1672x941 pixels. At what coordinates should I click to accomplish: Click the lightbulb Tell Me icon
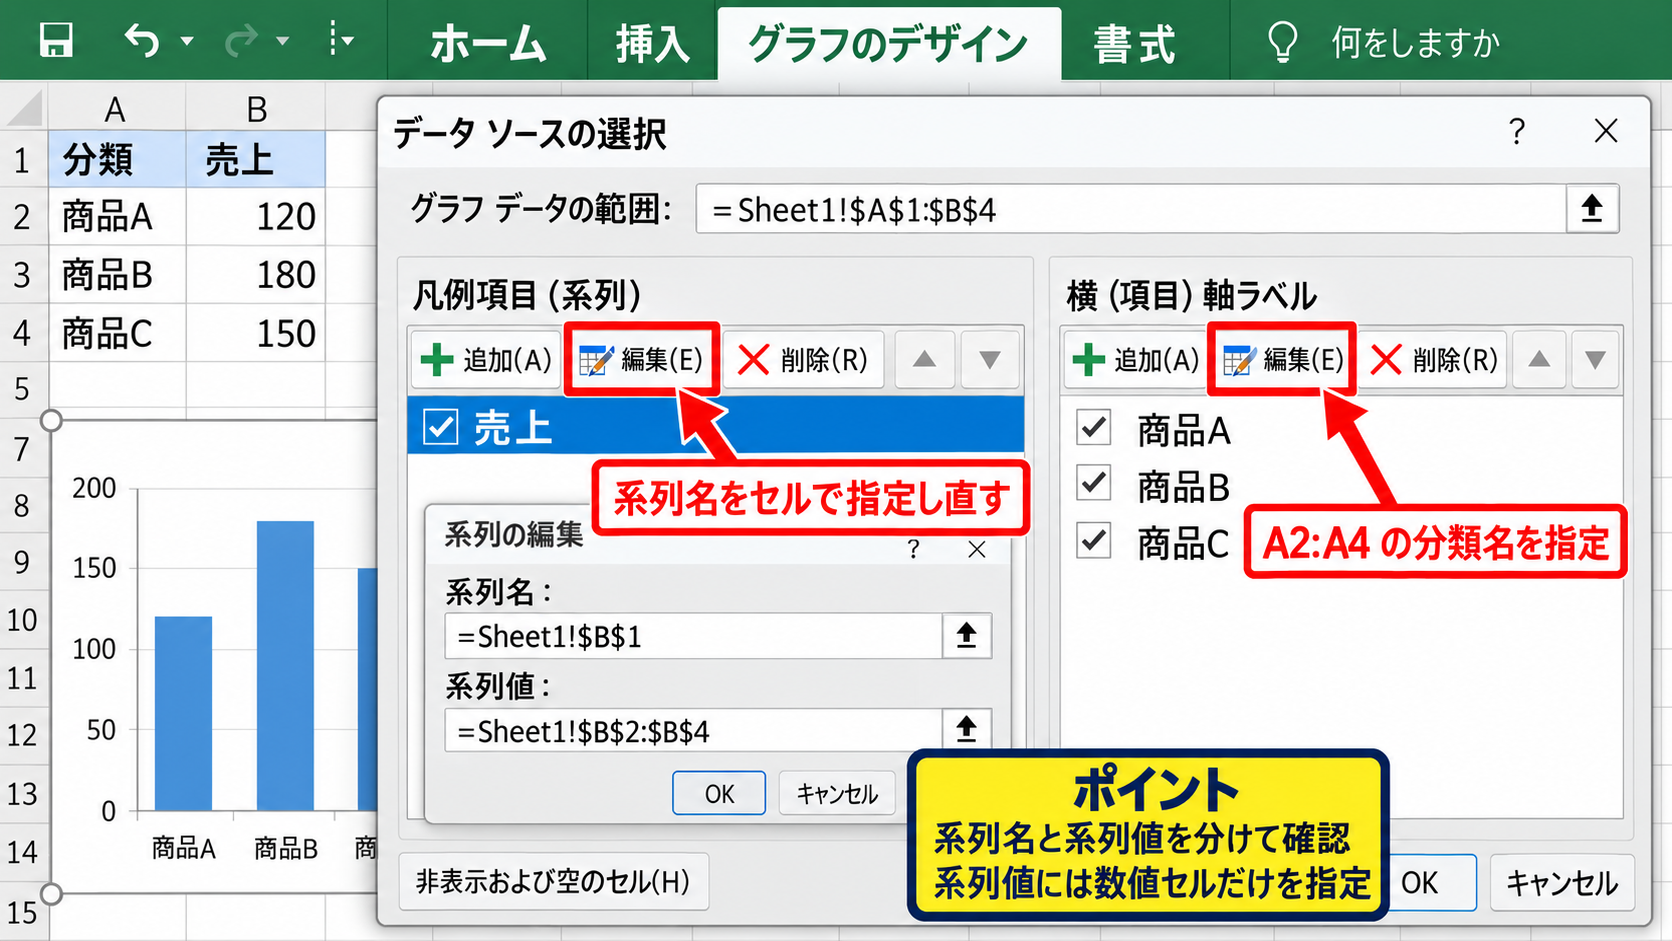click(1283, 43)
